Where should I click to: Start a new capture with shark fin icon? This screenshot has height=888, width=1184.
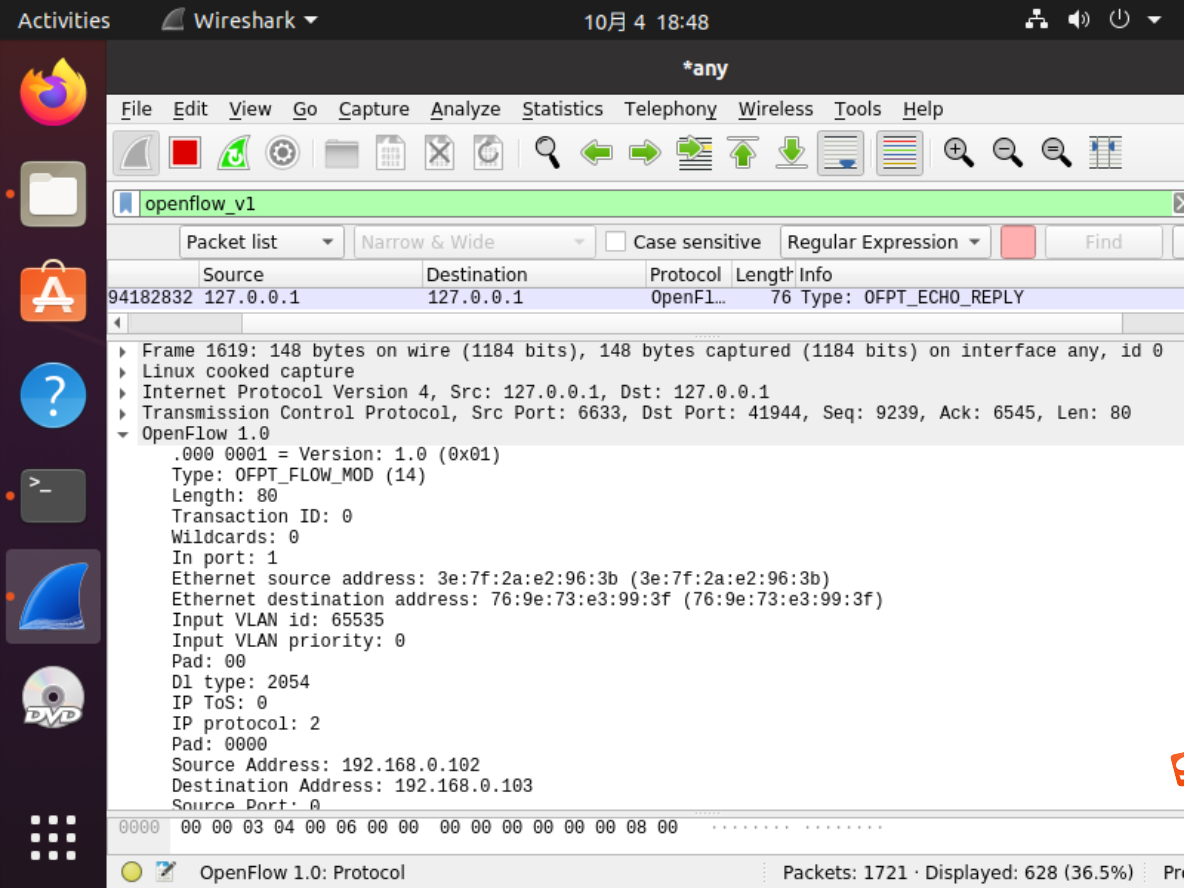(137, 153)
